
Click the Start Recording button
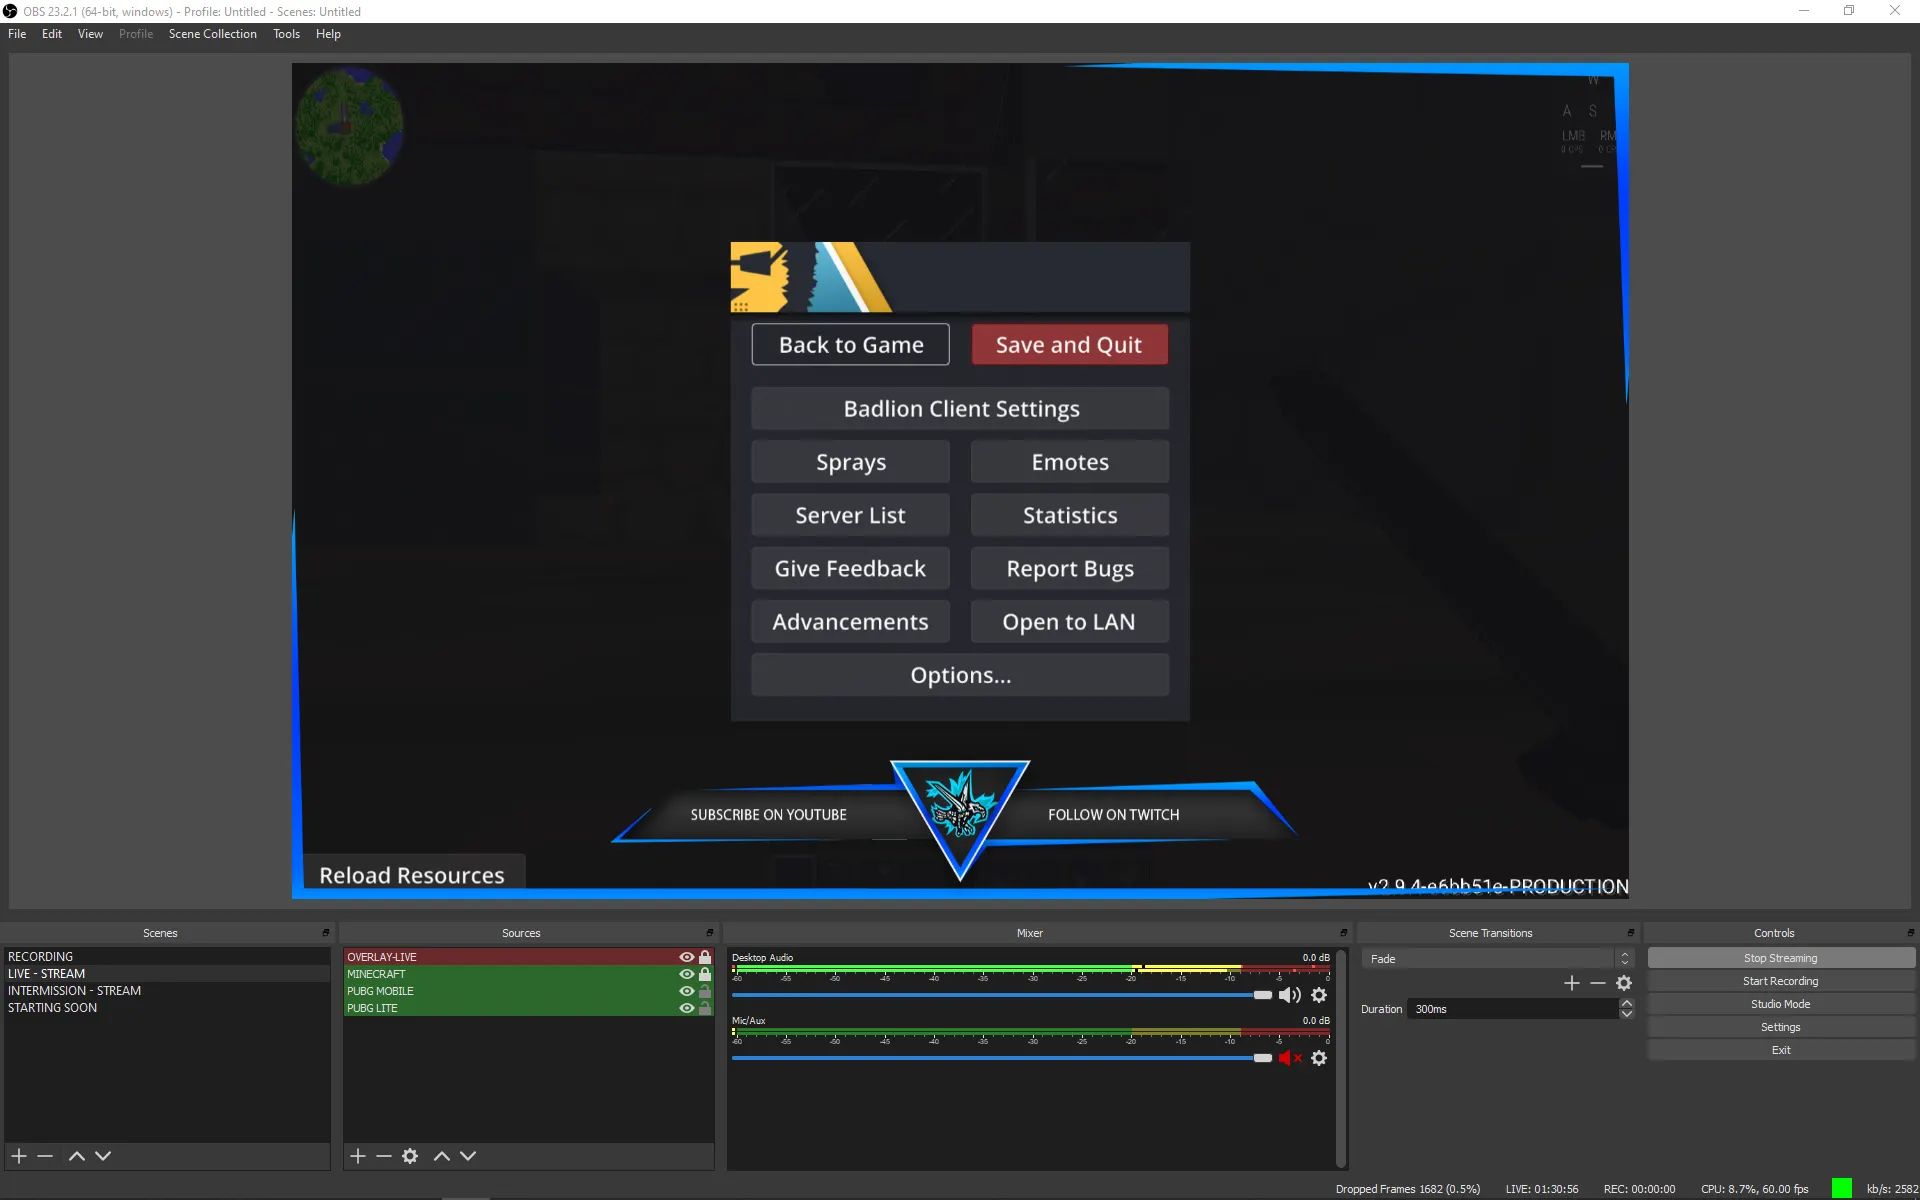(1781, 981)
